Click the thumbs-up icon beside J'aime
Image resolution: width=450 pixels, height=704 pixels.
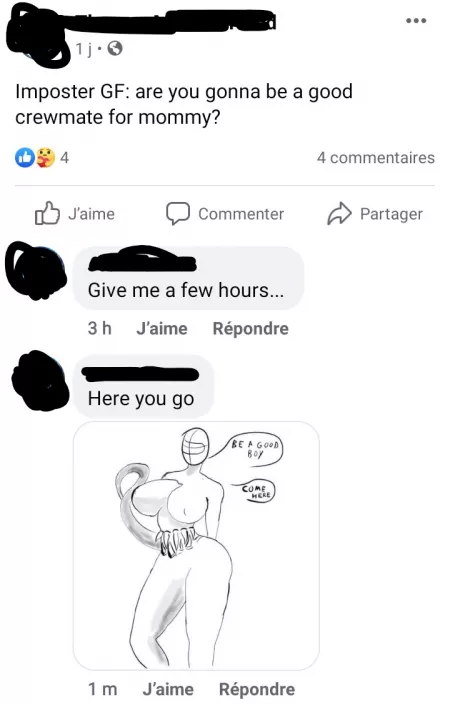click(x=47, y=213)
